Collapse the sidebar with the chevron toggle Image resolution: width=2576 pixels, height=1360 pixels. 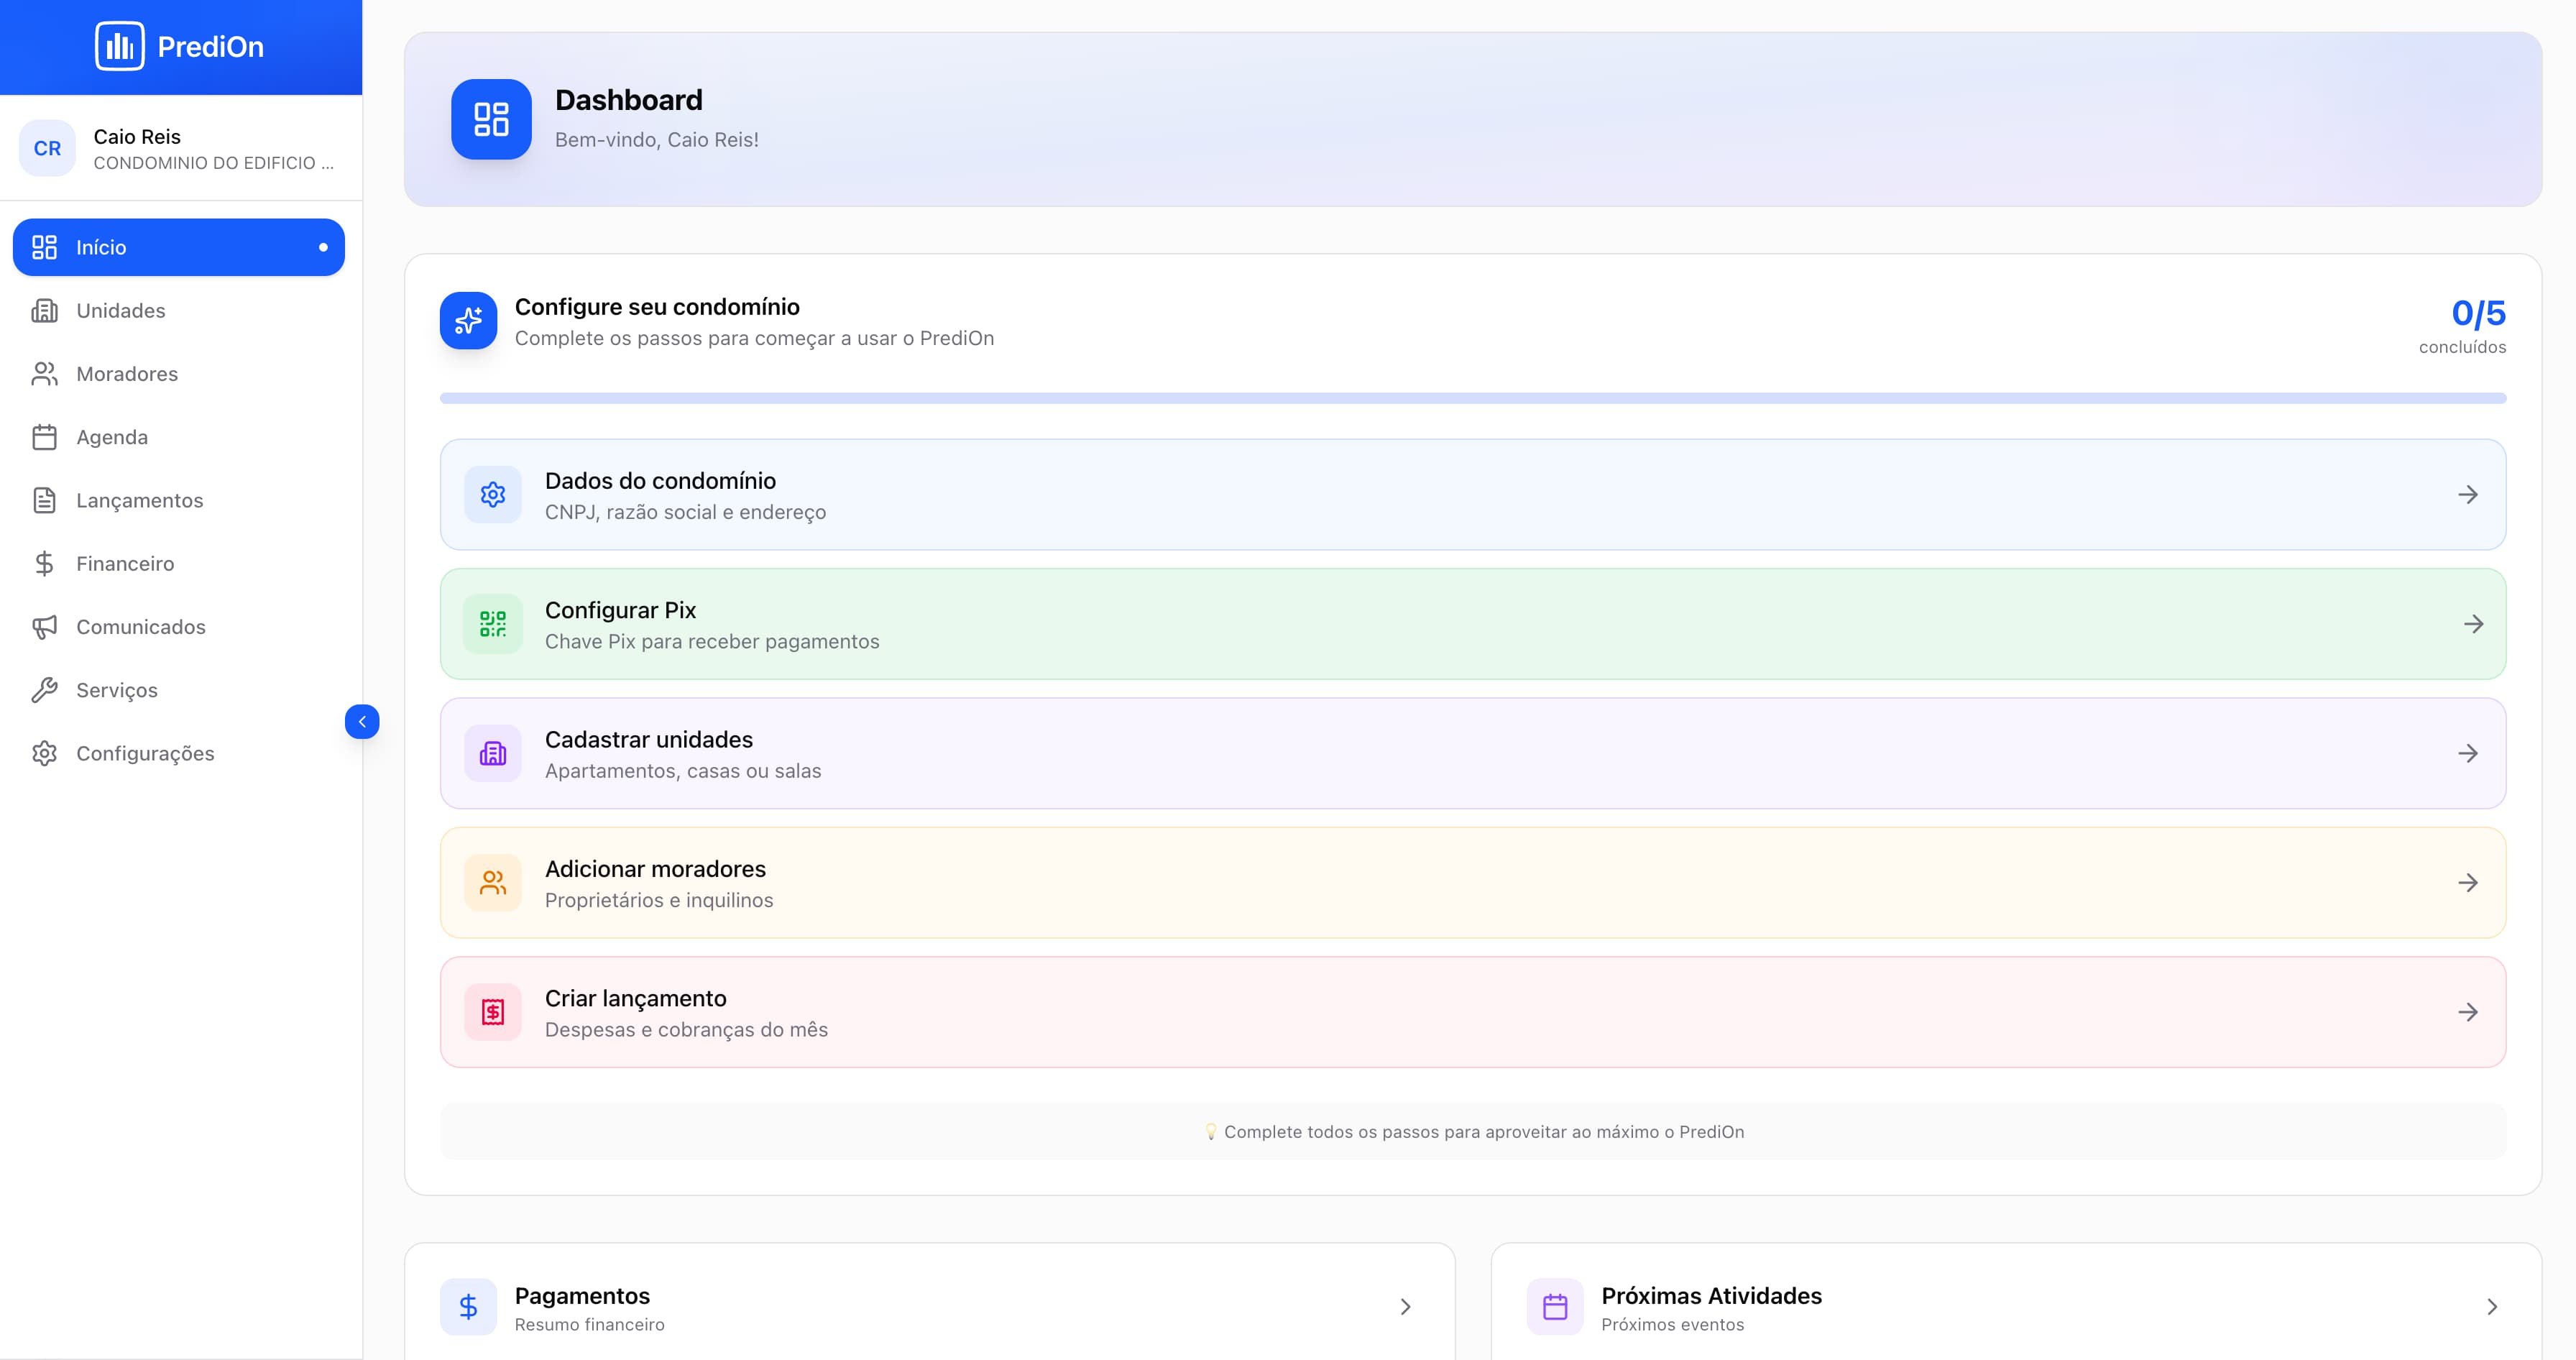(362, 722)
